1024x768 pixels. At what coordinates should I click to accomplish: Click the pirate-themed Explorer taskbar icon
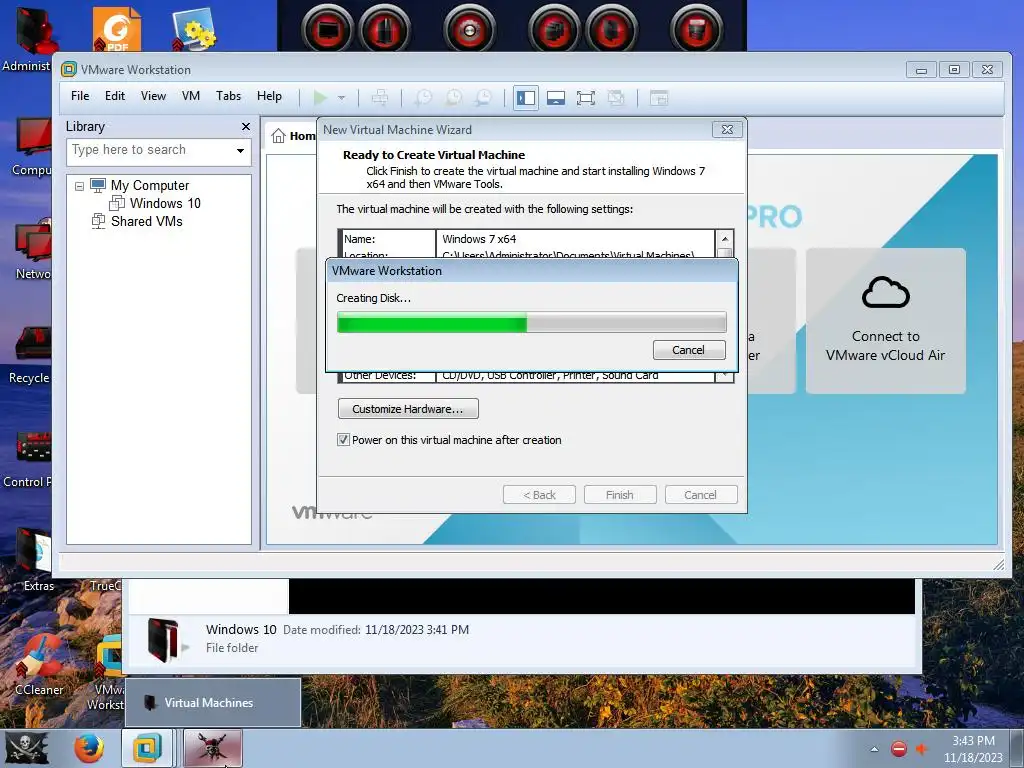[x=213, y=748]
